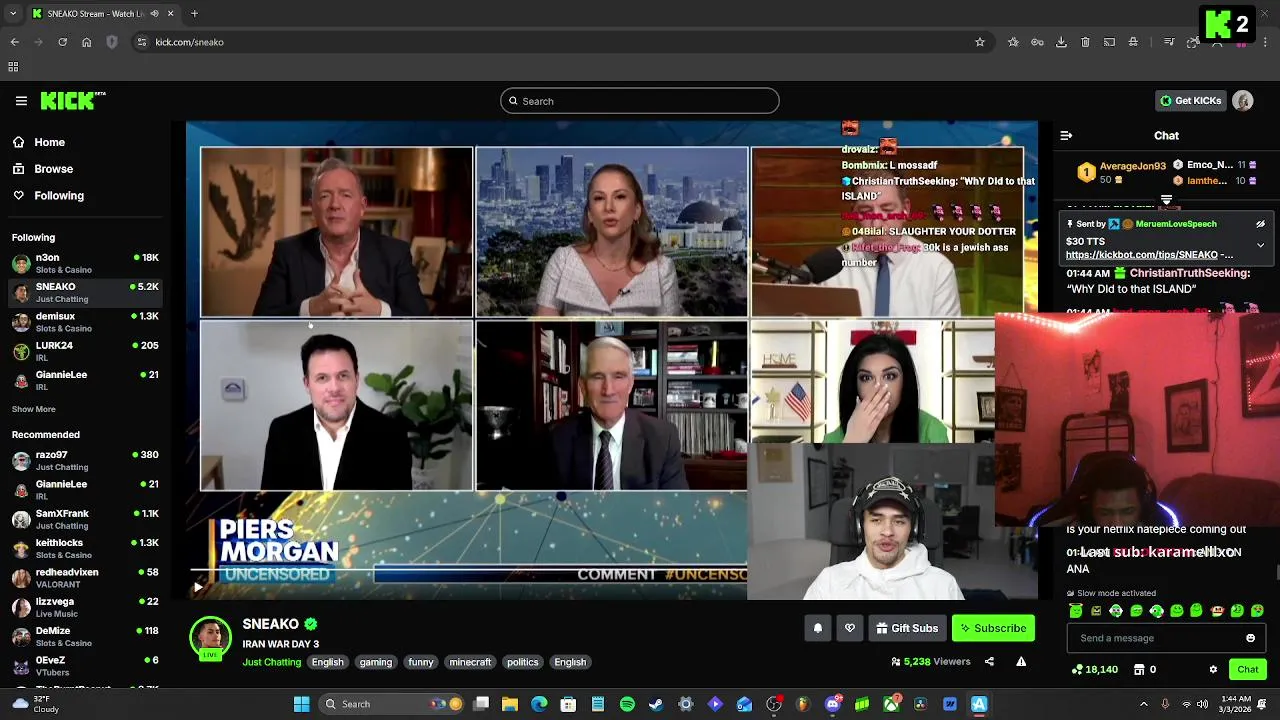Open LURK24 channel in sidebar

point(85,351)
